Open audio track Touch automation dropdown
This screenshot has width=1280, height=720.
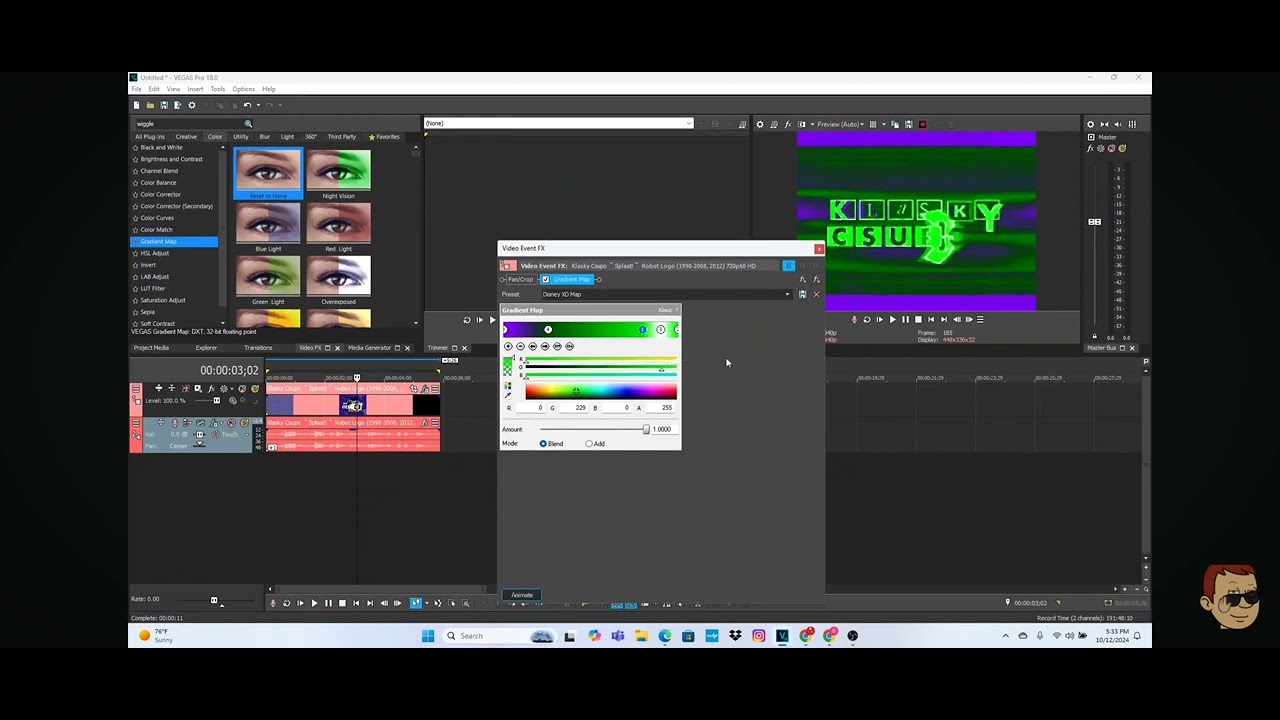click(236, 436)
